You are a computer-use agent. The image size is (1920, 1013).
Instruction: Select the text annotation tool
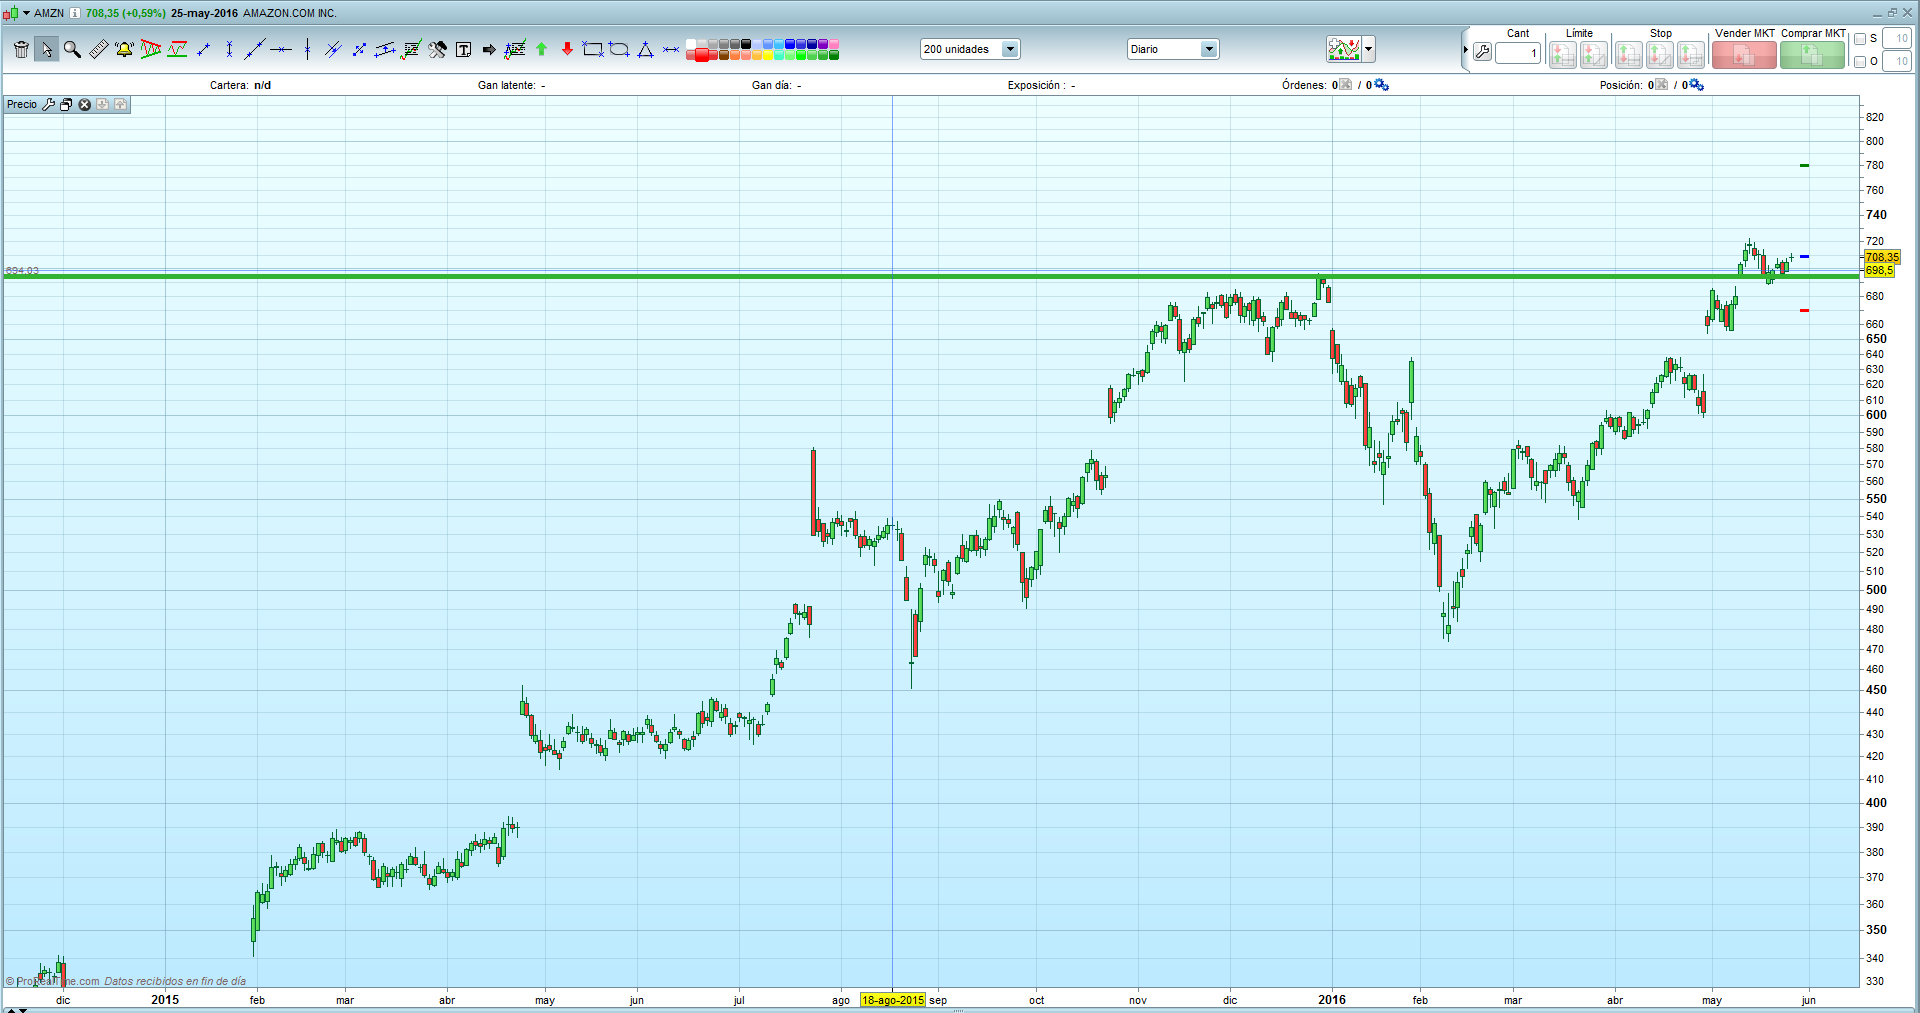[463, 49]
